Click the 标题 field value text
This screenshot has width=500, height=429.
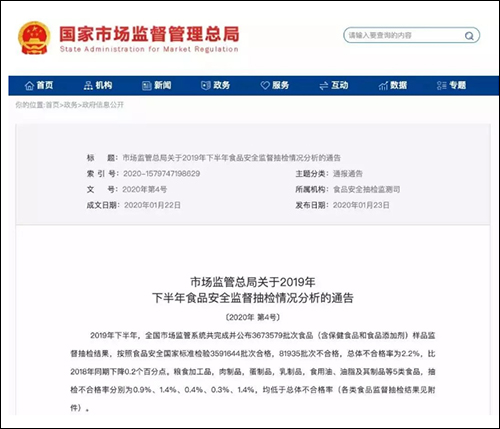(232, 158)
